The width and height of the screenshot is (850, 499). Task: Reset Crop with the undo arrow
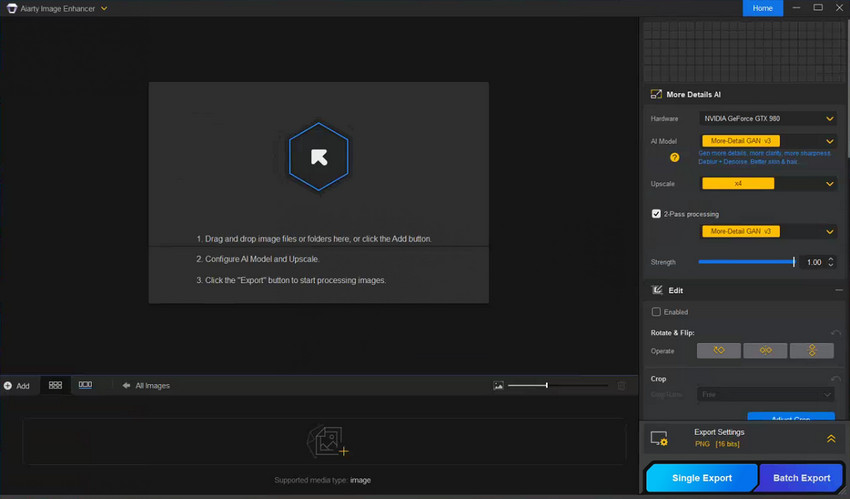click(835, 379)
